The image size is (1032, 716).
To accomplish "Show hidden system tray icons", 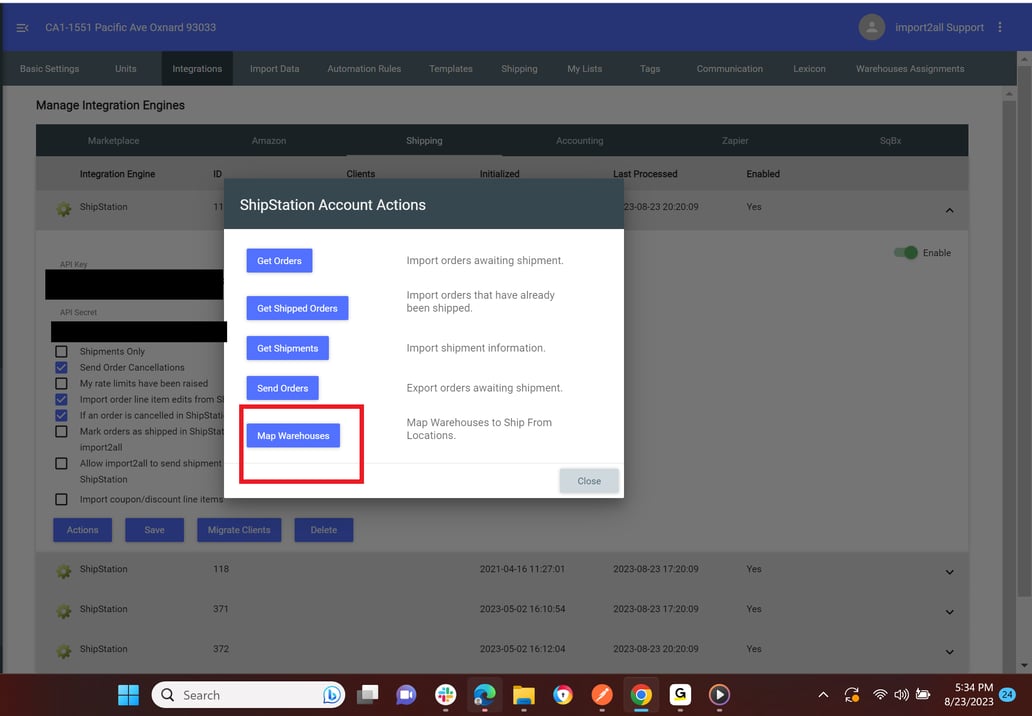I will (x=823, y=695).
